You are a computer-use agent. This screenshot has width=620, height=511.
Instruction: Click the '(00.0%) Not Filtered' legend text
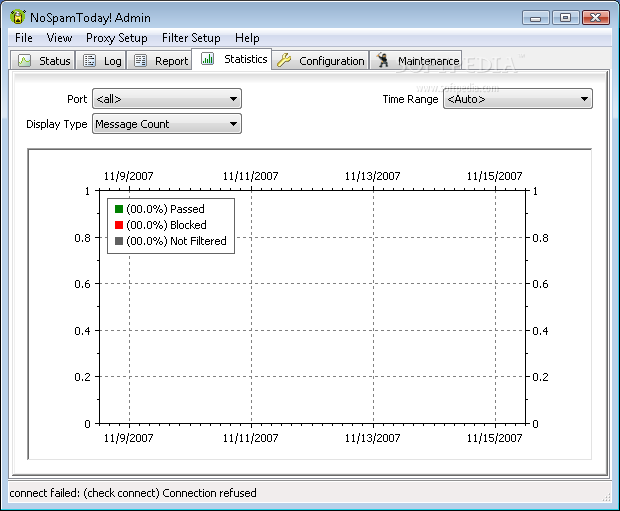tap(176, 241)
